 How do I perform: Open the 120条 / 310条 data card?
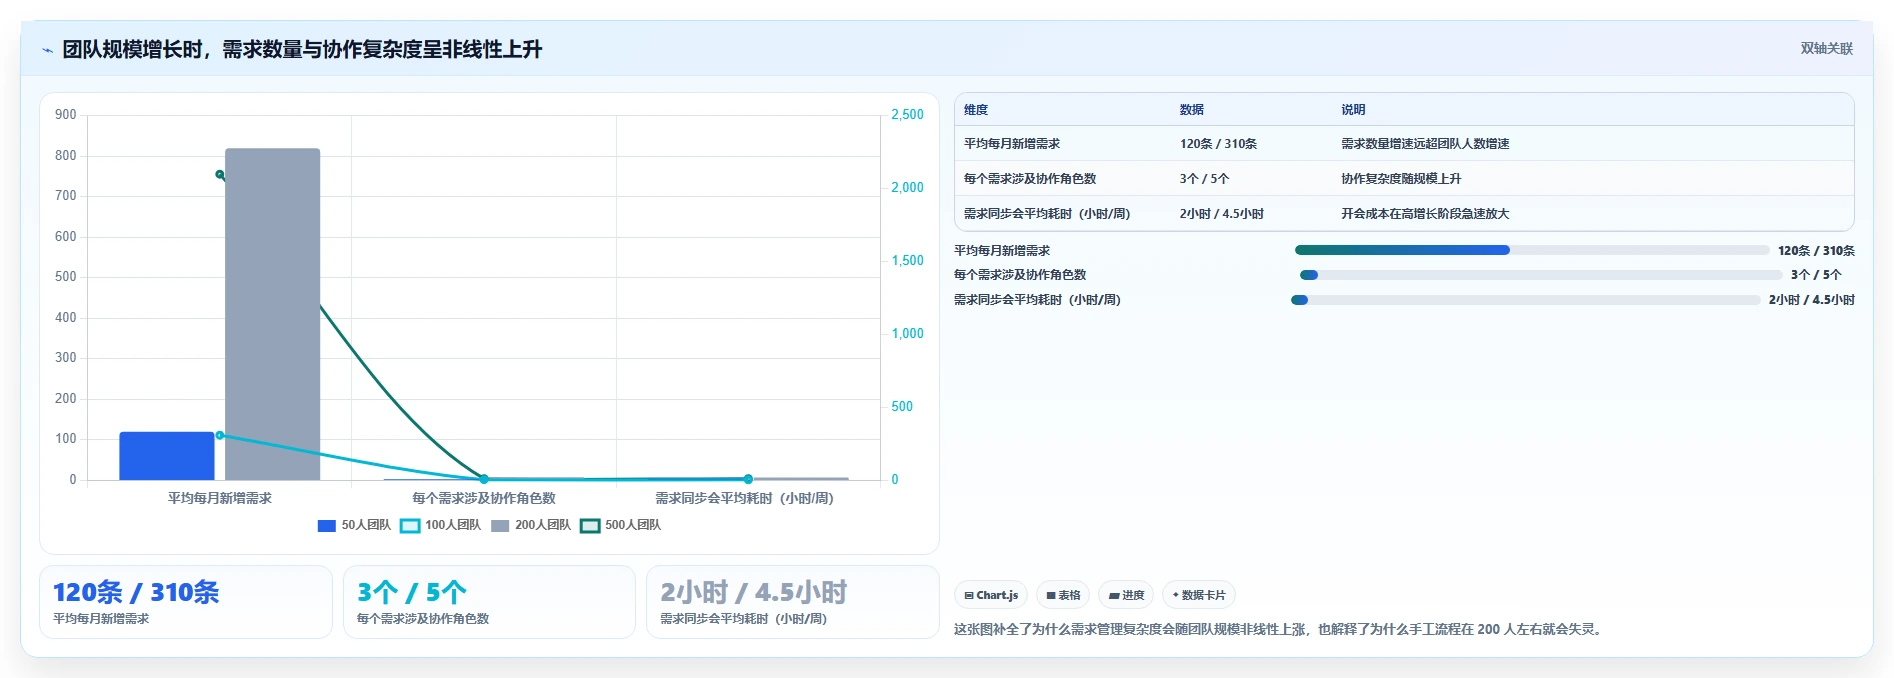[186, 602]
